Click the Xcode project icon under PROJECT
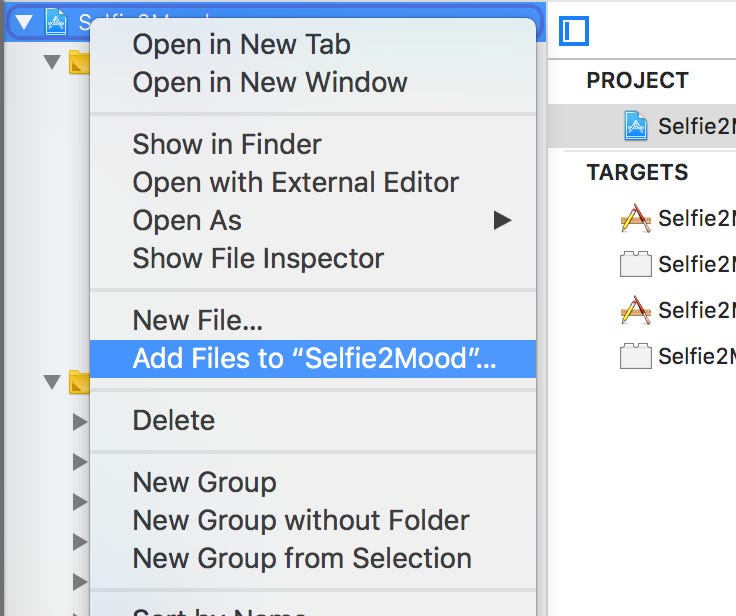The image size is (736, 616). 636,125
